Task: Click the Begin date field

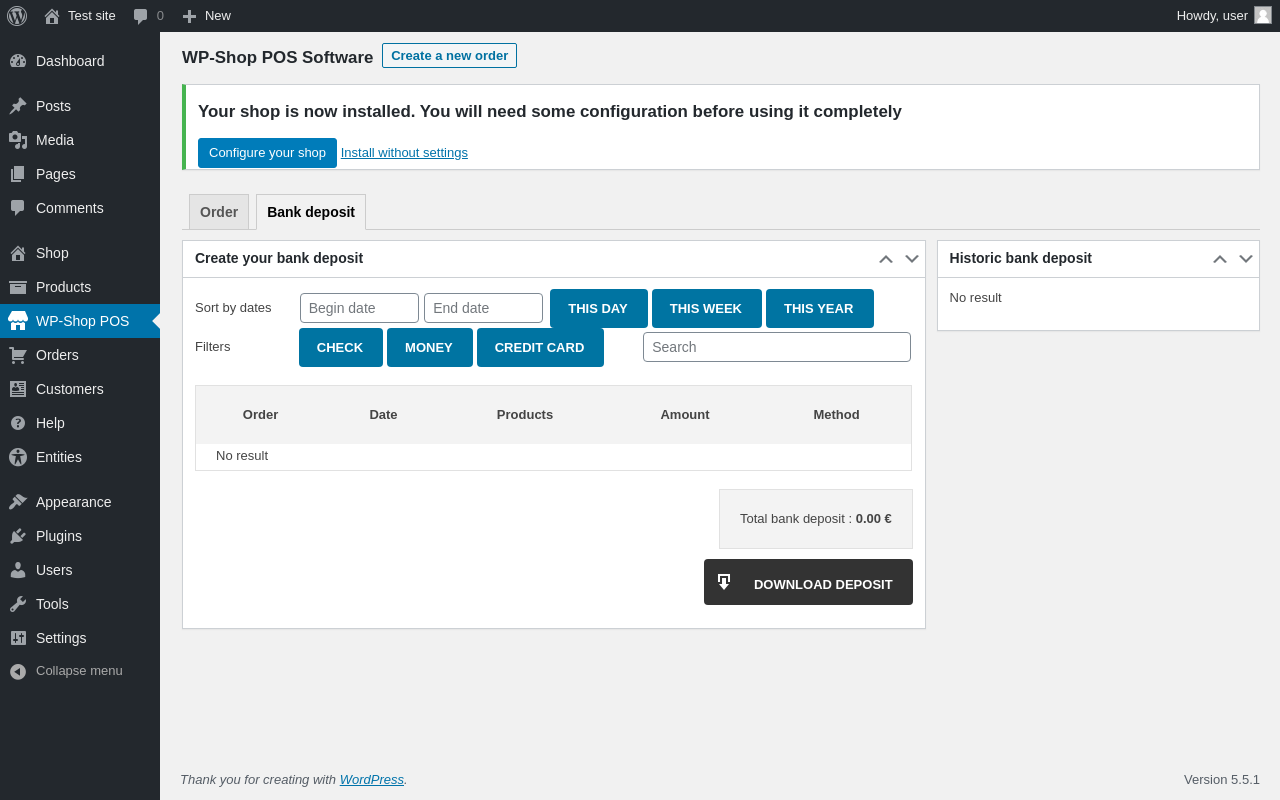Action: pos(359,308)
